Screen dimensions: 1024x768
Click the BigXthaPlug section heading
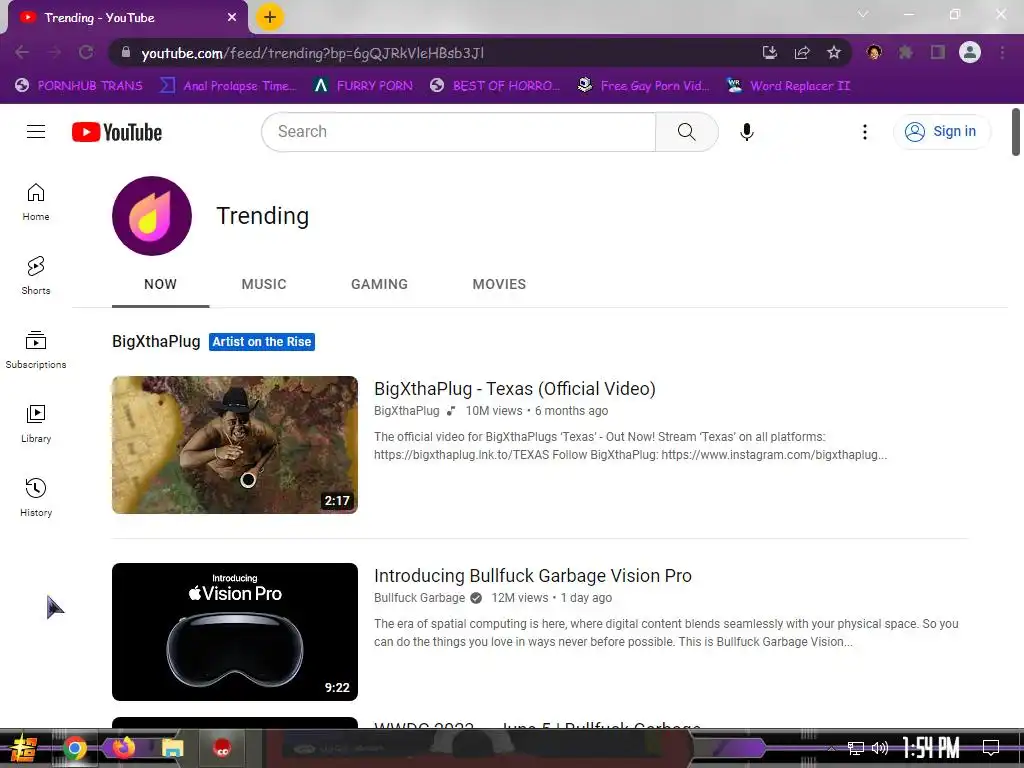156,342
